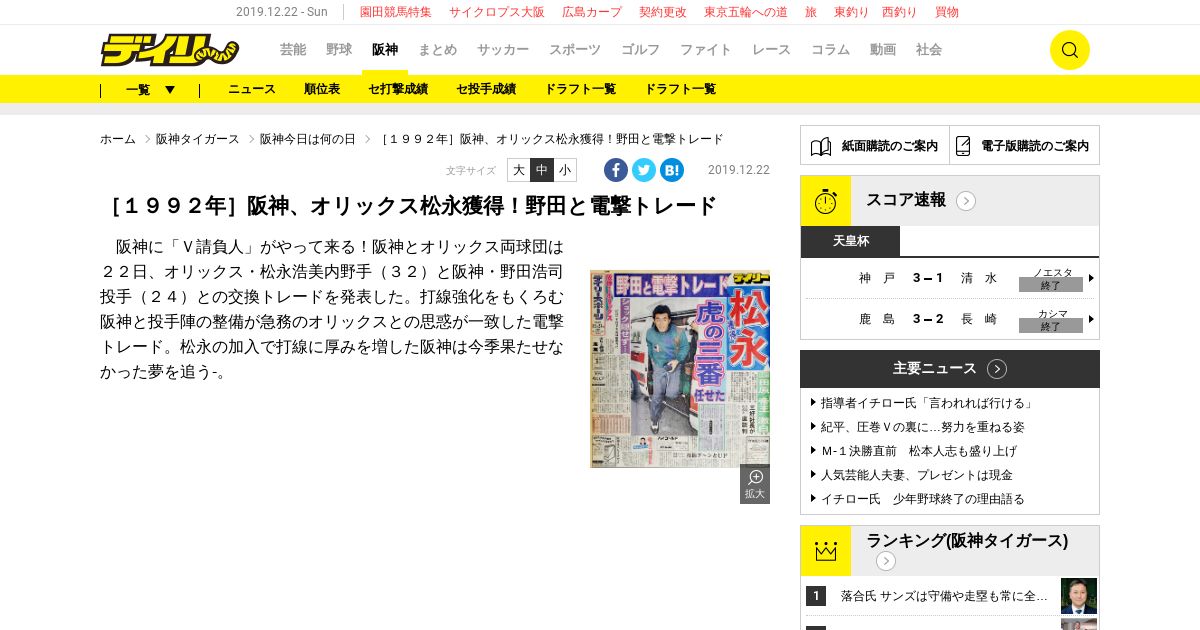Click the 東釣り top link

pos(851,12)
